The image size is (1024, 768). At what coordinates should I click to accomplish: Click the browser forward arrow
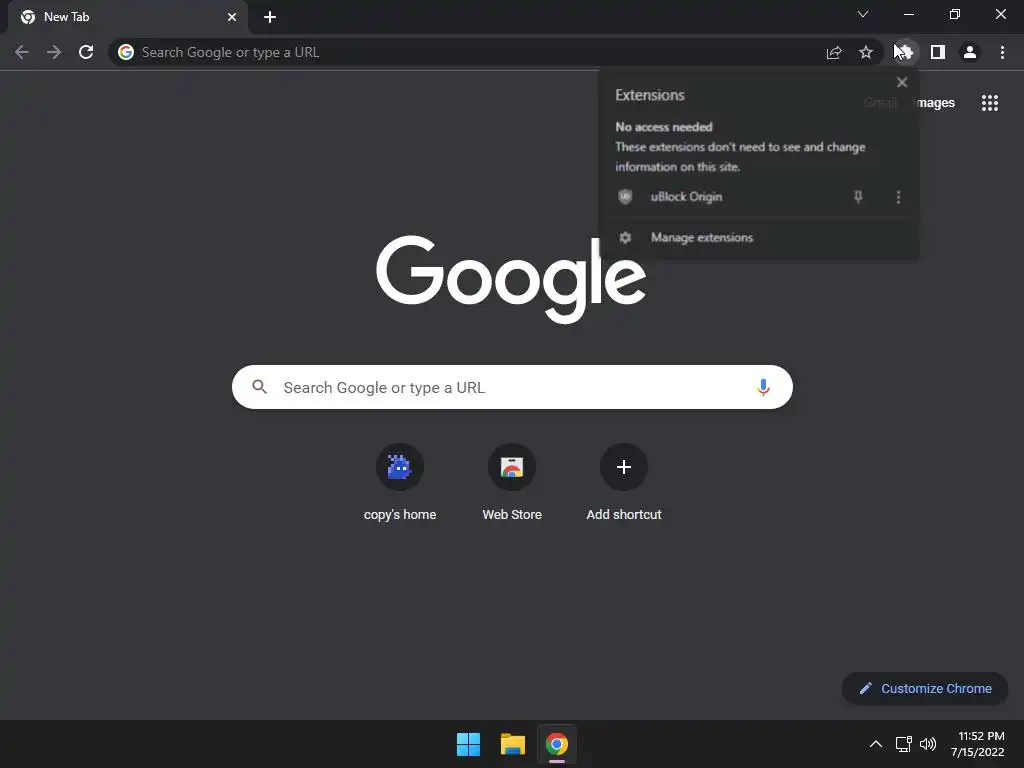(x=54, y=52)
